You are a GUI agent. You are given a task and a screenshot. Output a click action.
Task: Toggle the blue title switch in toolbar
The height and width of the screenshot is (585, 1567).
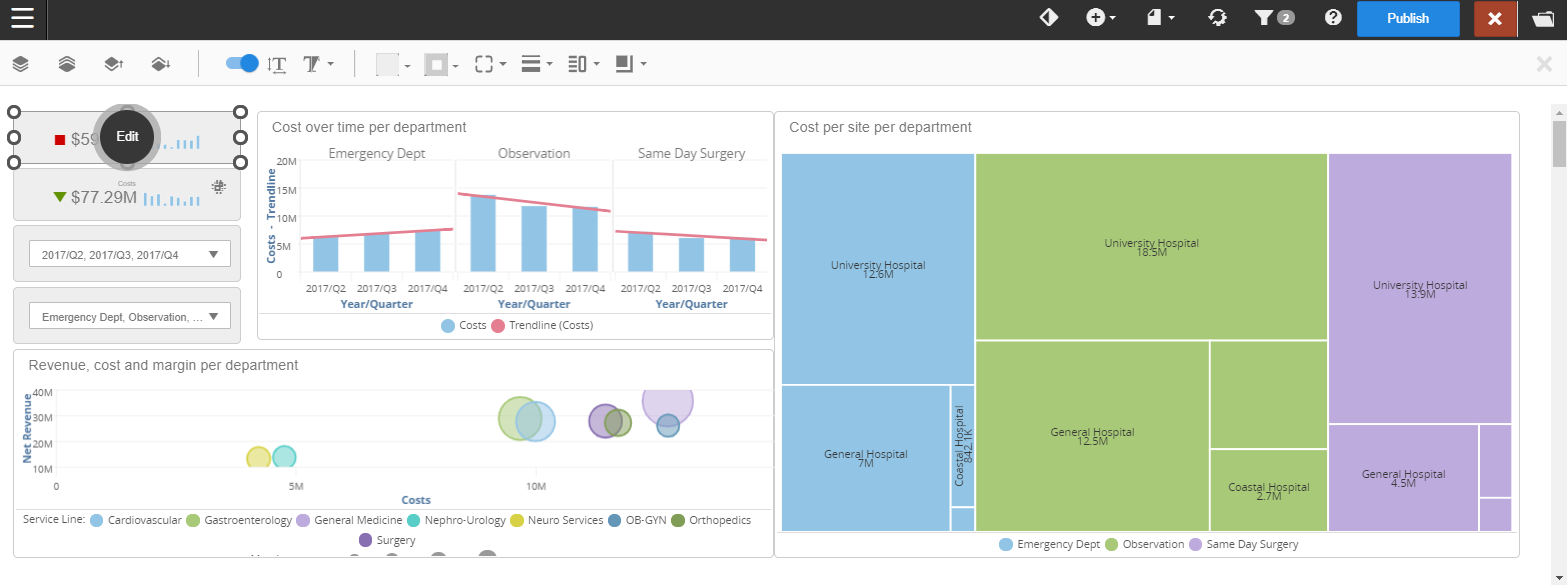[241, 64]
